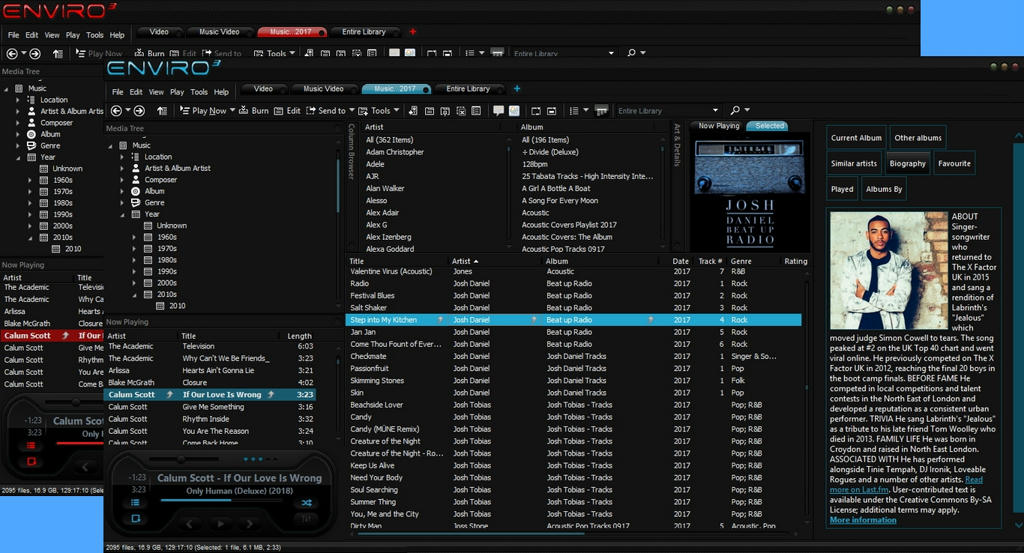This screenshot has width=1024, height=553.
Task: Open Help menu in front window
Action: pos(221,92)
